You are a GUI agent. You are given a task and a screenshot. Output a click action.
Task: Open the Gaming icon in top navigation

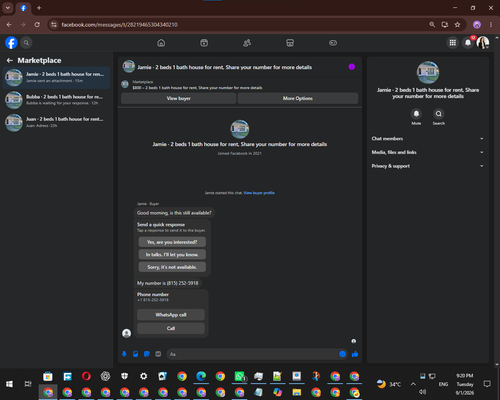333,43
